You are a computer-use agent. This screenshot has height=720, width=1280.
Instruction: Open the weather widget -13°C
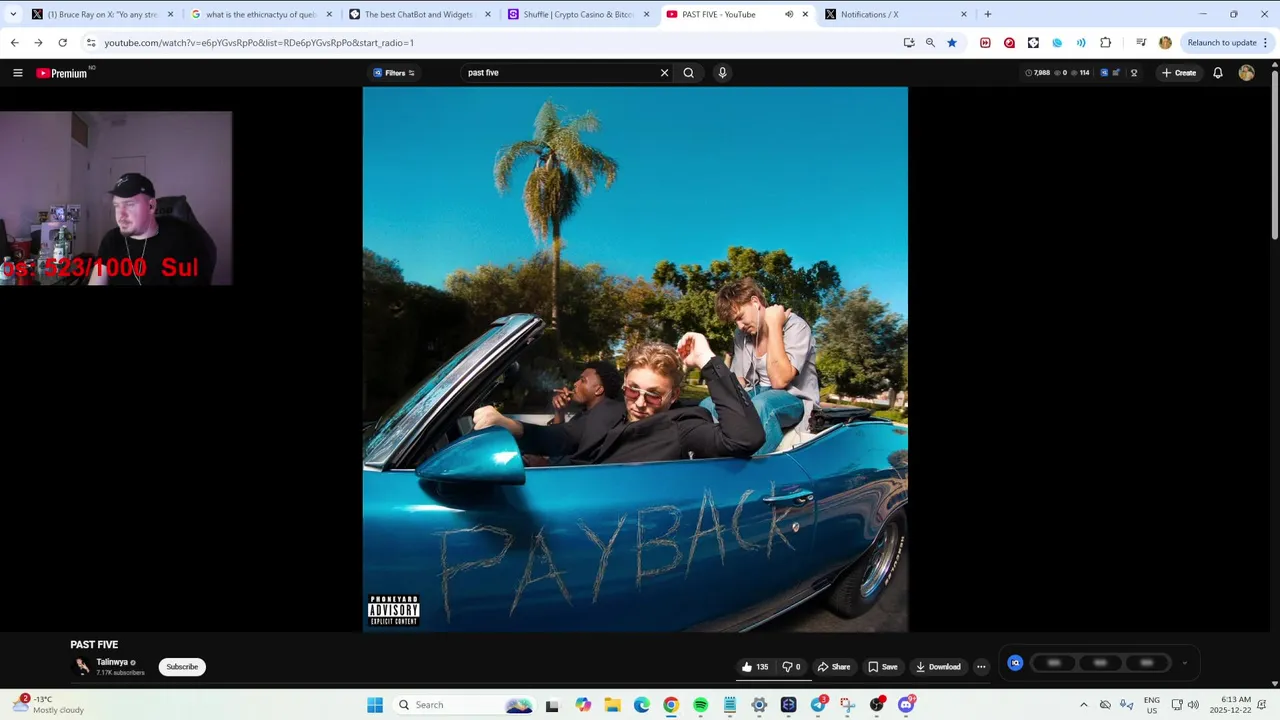pyautogui.click(x=50, y=705)
